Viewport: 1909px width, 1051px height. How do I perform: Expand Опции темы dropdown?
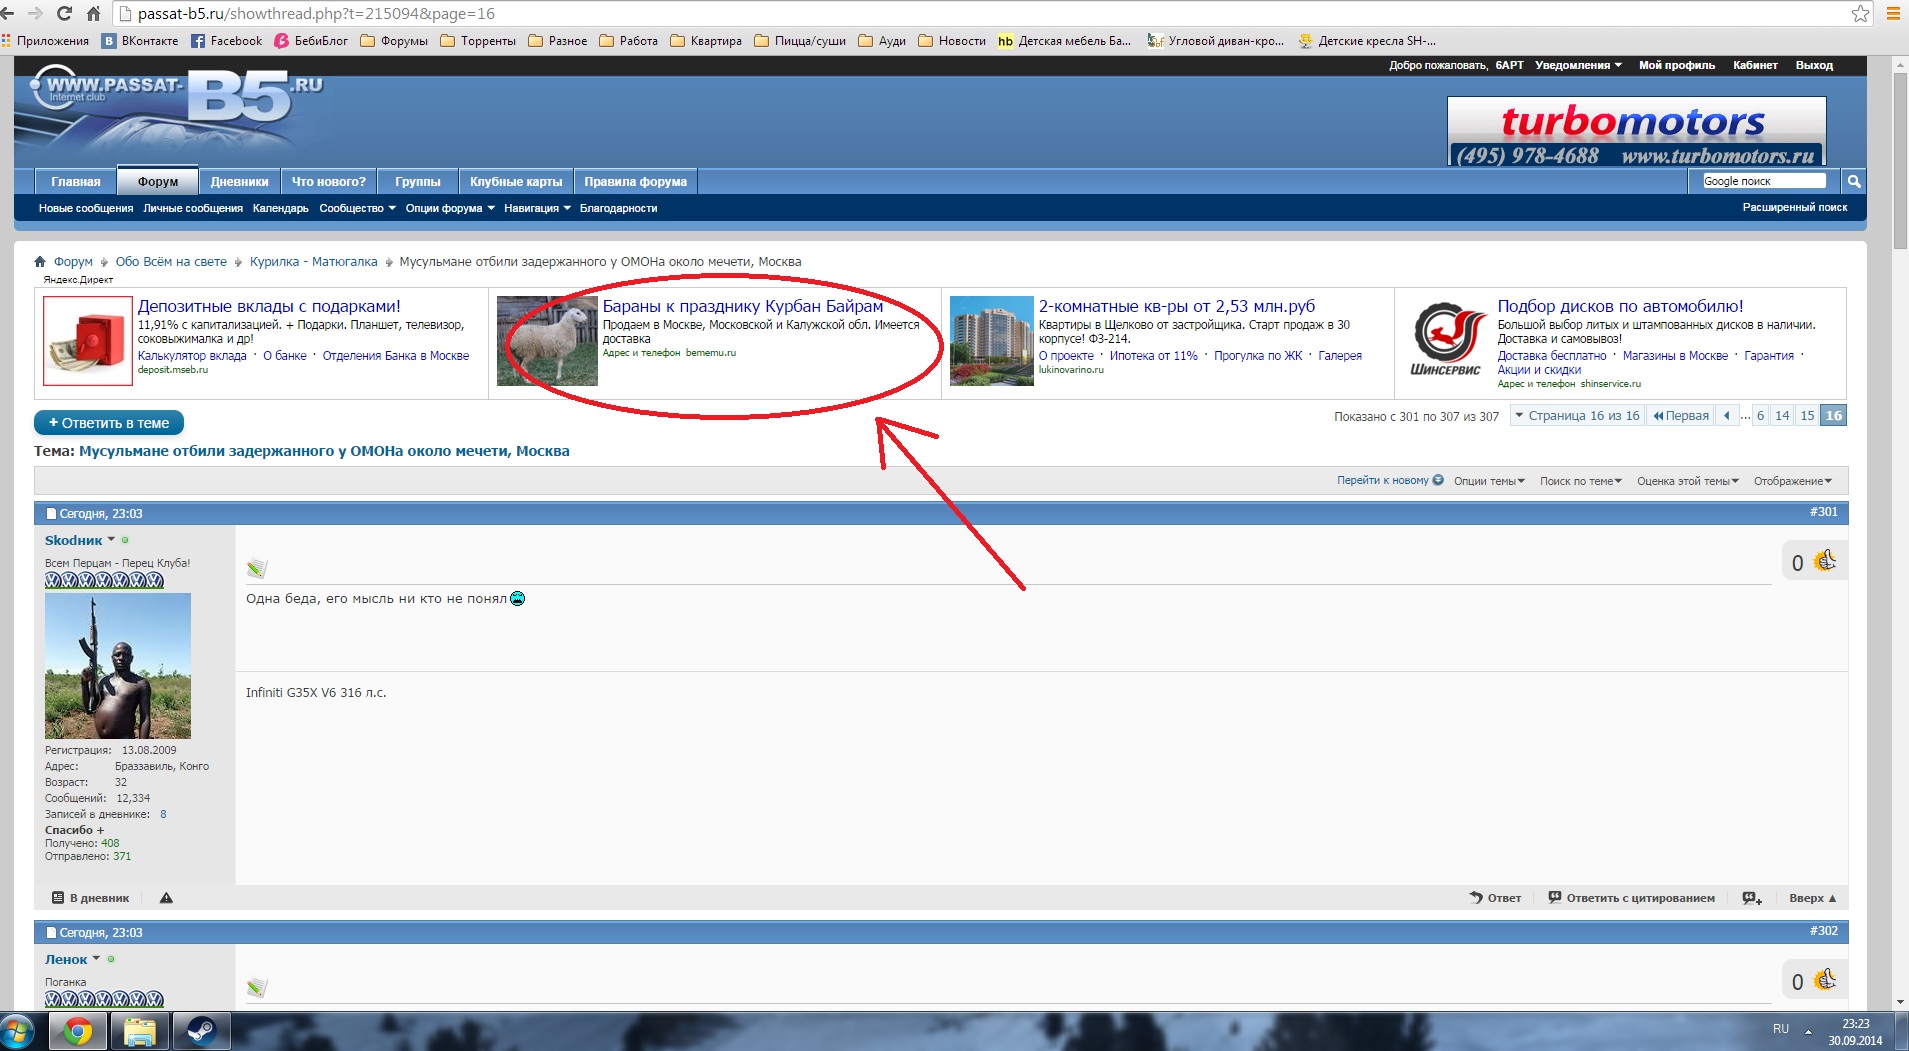point(1489,481)
